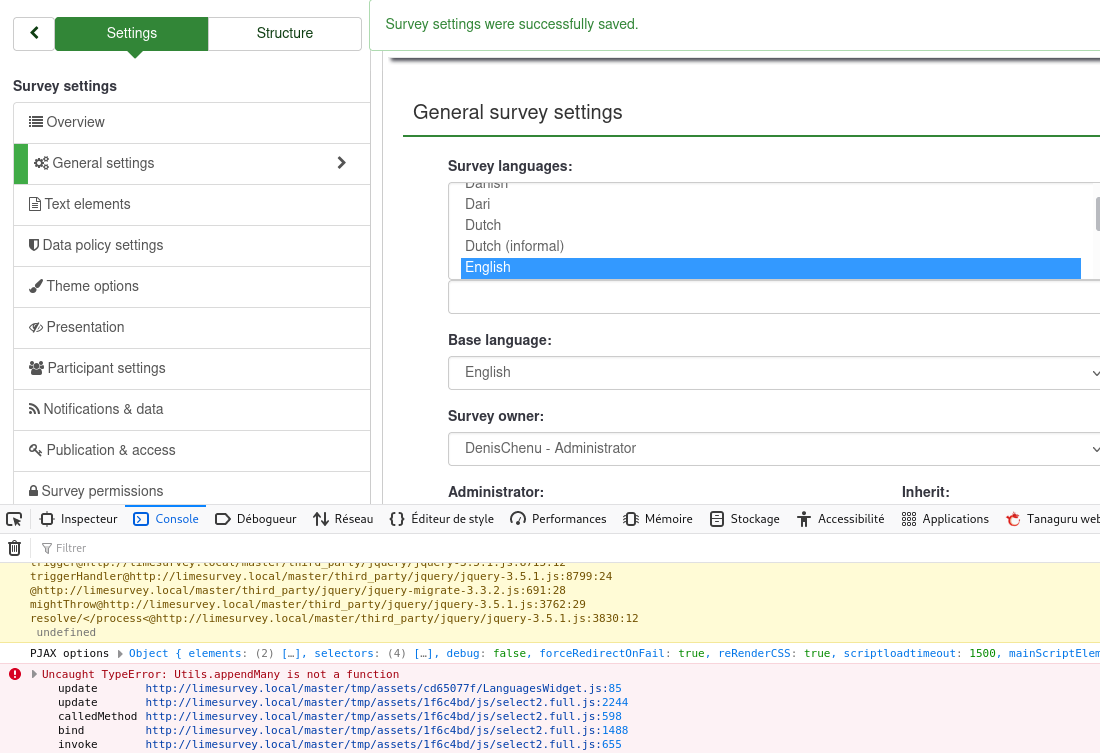Image resolution: width=1100 pixels, height=753 pixels.
Task: Click the Presentation eye icon
Action: (36, 327)
